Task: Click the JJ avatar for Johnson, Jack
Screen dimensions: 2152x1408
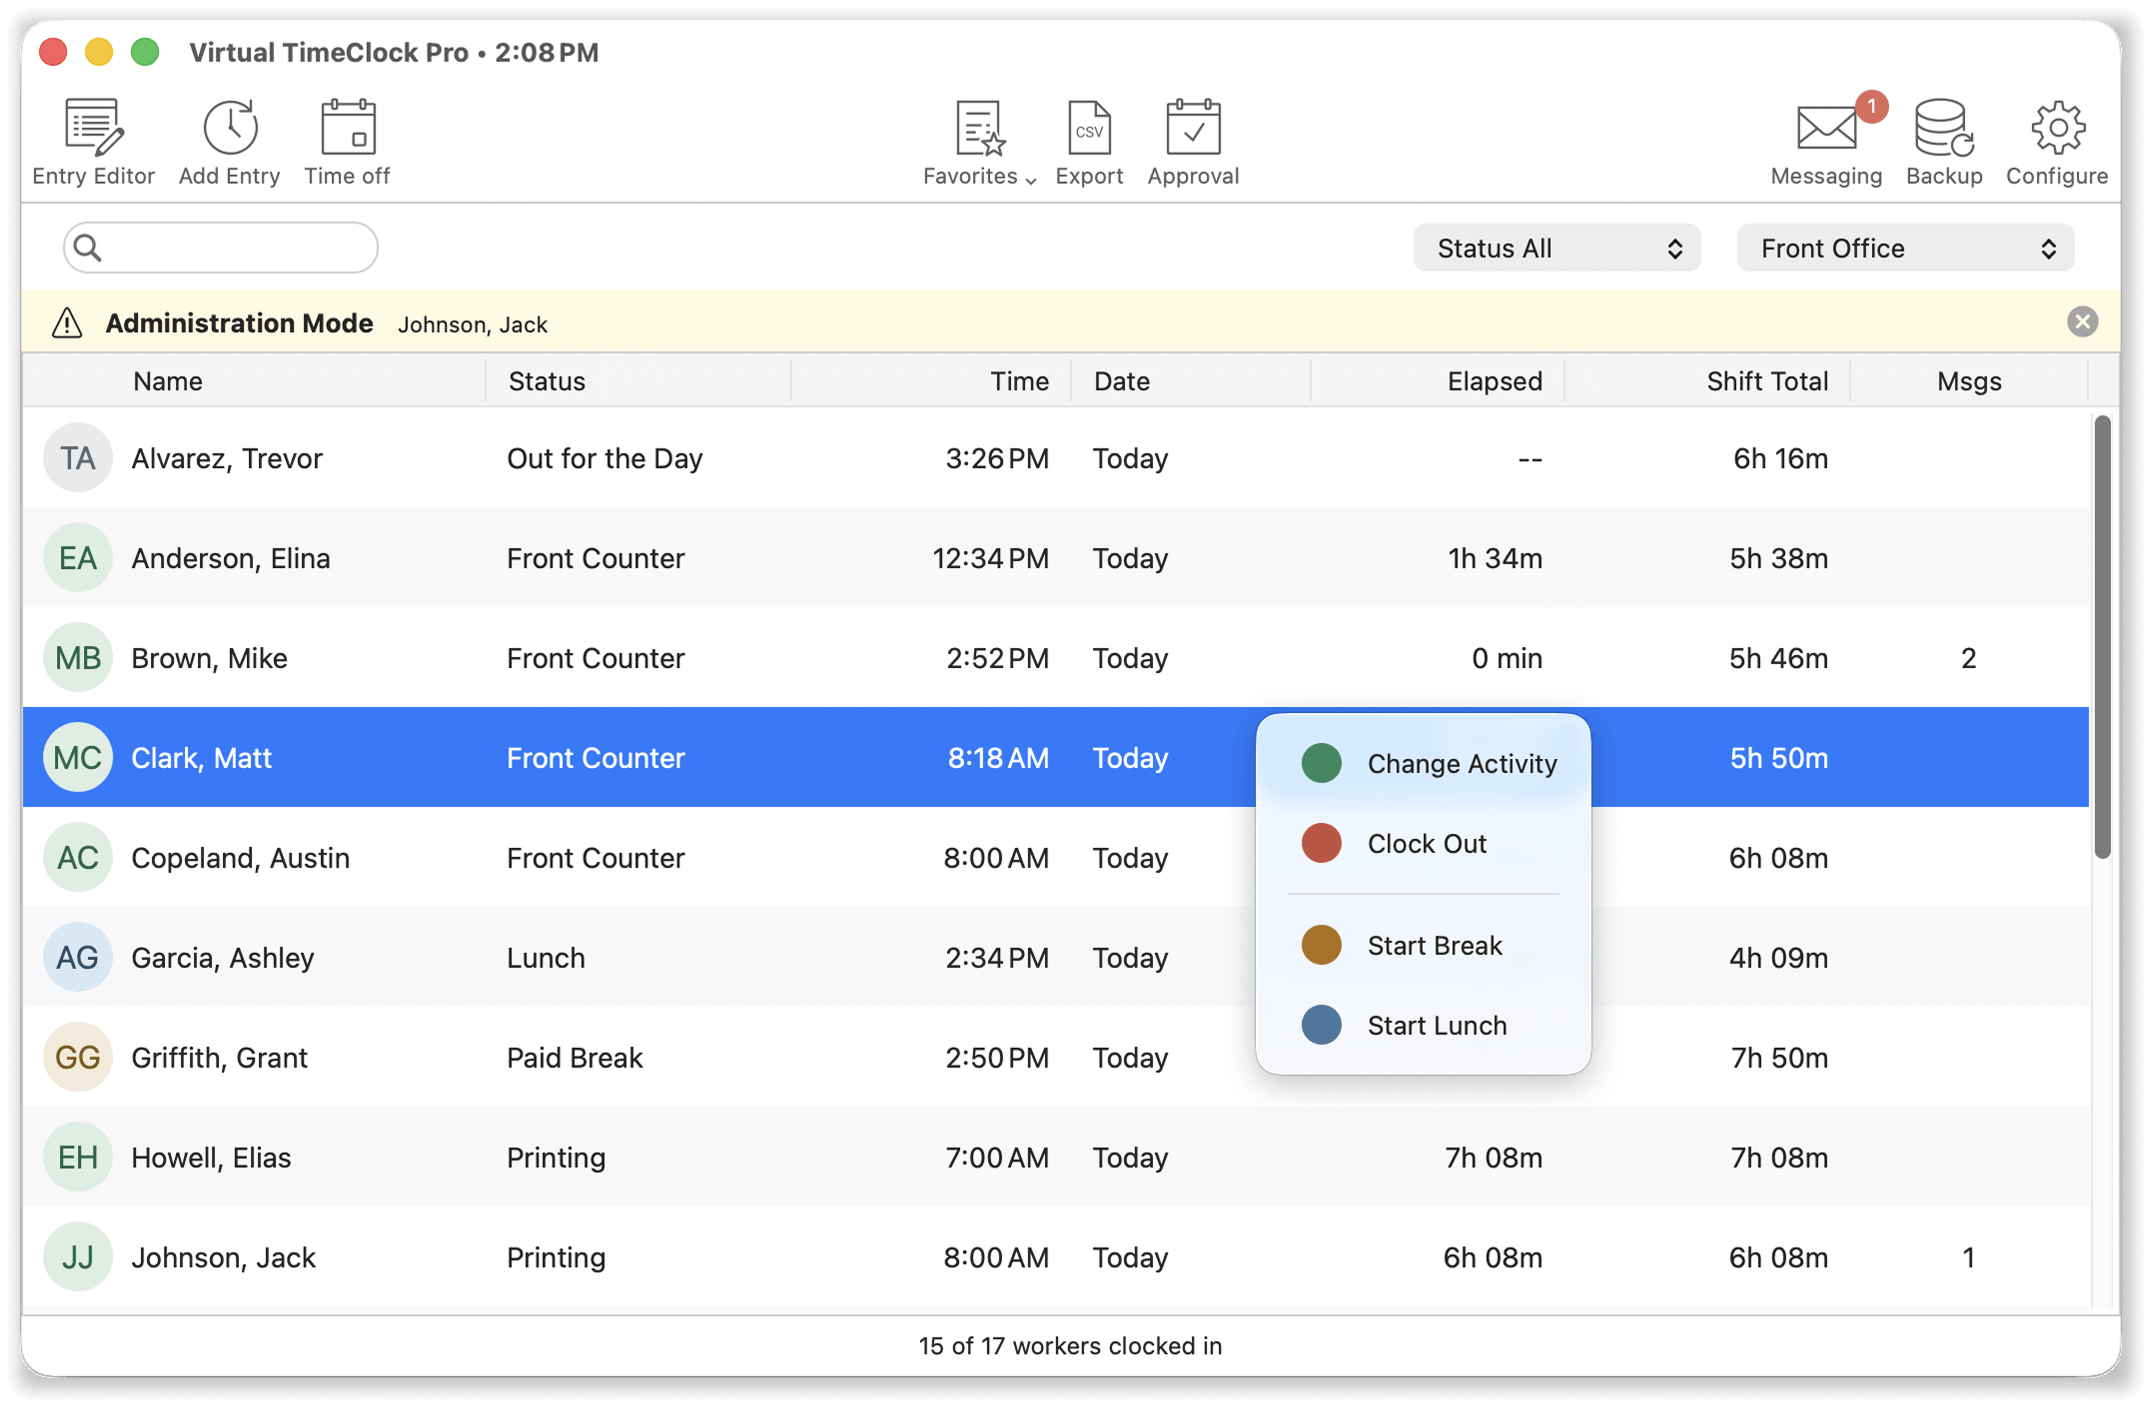Action: [78, 1258]
